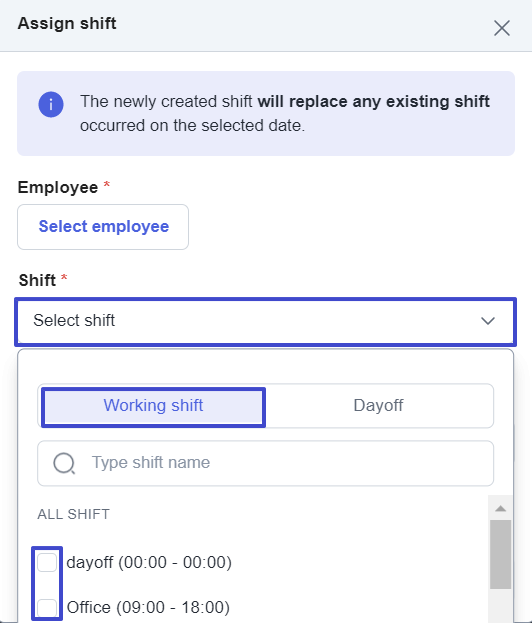Click the Type shift name search field
This screenshot has width=532, height=623.
(x=265, y=463)
